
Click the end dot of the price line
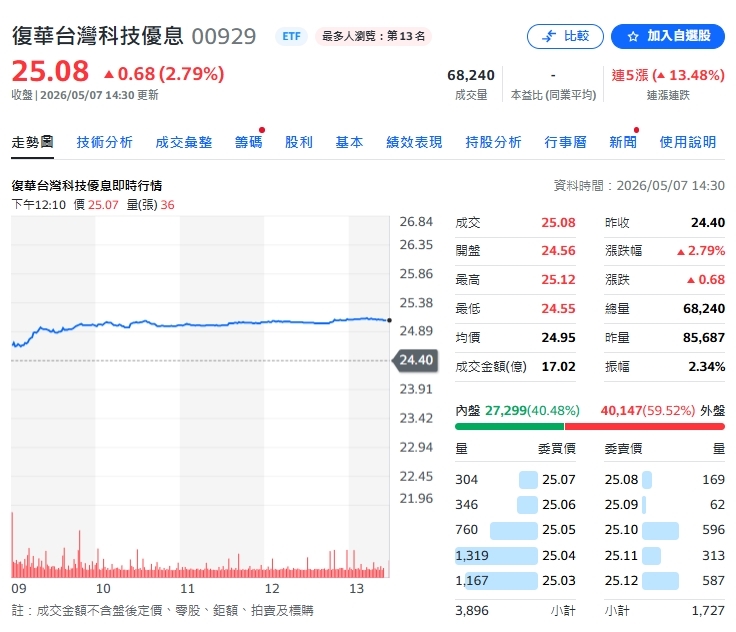click(389, 320)
